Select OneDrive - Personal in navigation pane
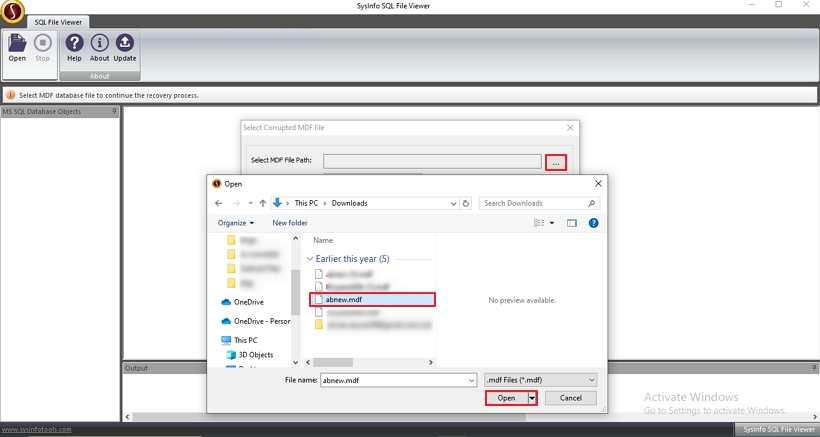 click(256, 321)
